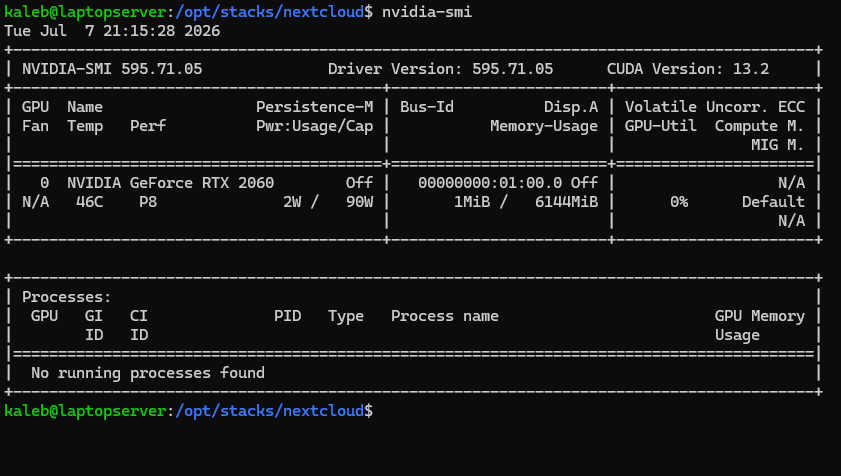
Task: Click the Processes: section heading
Action: pyautogui.click(x=67, y=297)
